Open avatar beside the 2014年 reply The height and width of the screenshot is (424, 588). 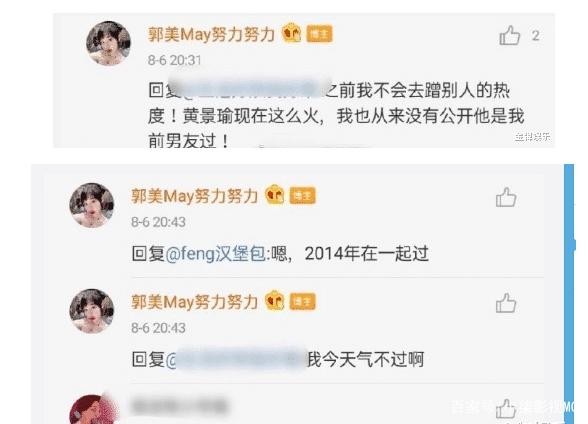coord(92,205)
